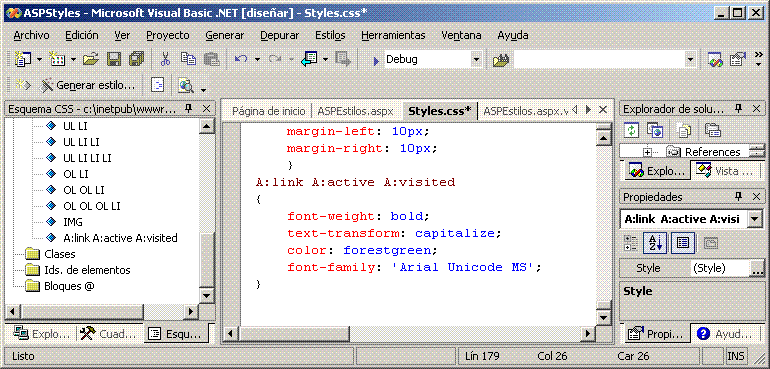Switch to the Página de inicio tab
The width and height of the screenshot is (770, 369).
point(269,111)
